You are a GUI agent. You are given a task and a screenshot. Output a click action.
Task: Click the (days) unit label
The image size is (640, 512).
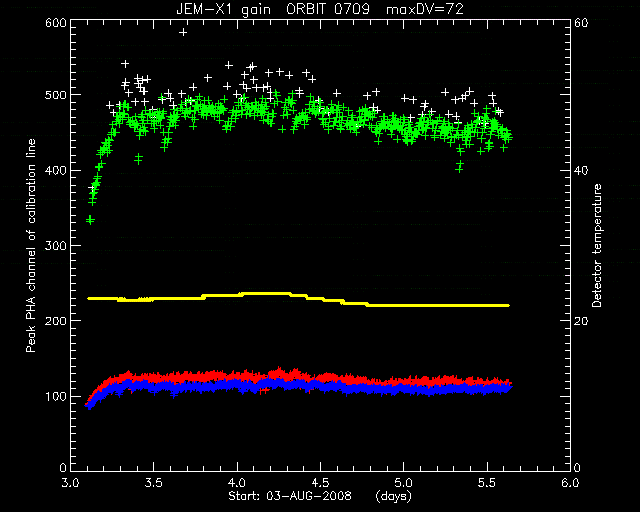coord(393,496)
